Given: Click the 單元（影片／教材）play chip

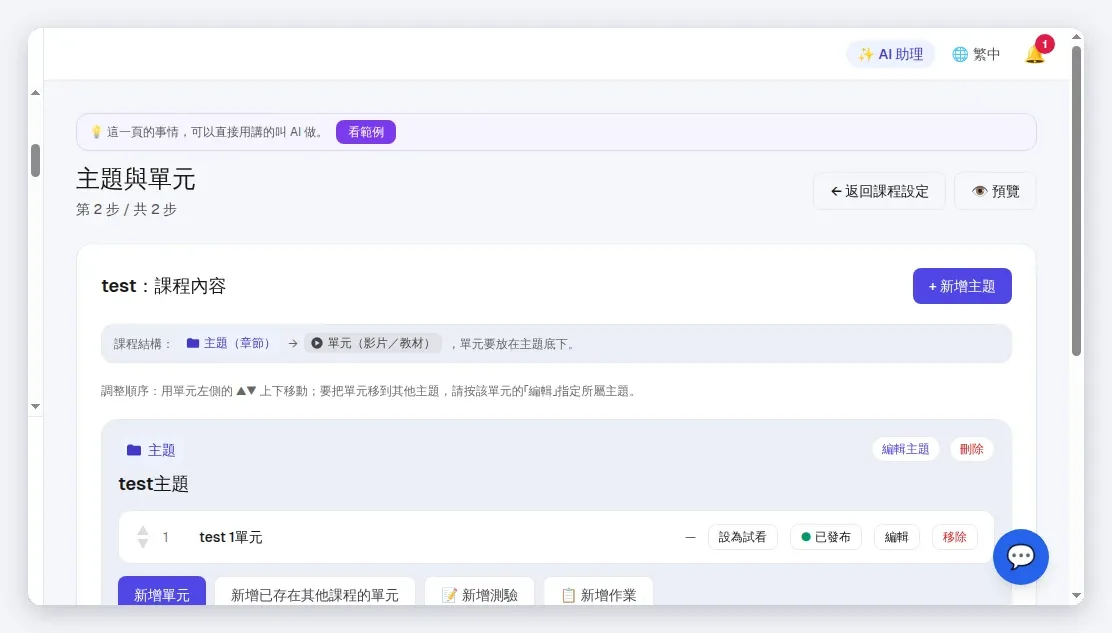Looking at the screenshot, I should (373, 344).
